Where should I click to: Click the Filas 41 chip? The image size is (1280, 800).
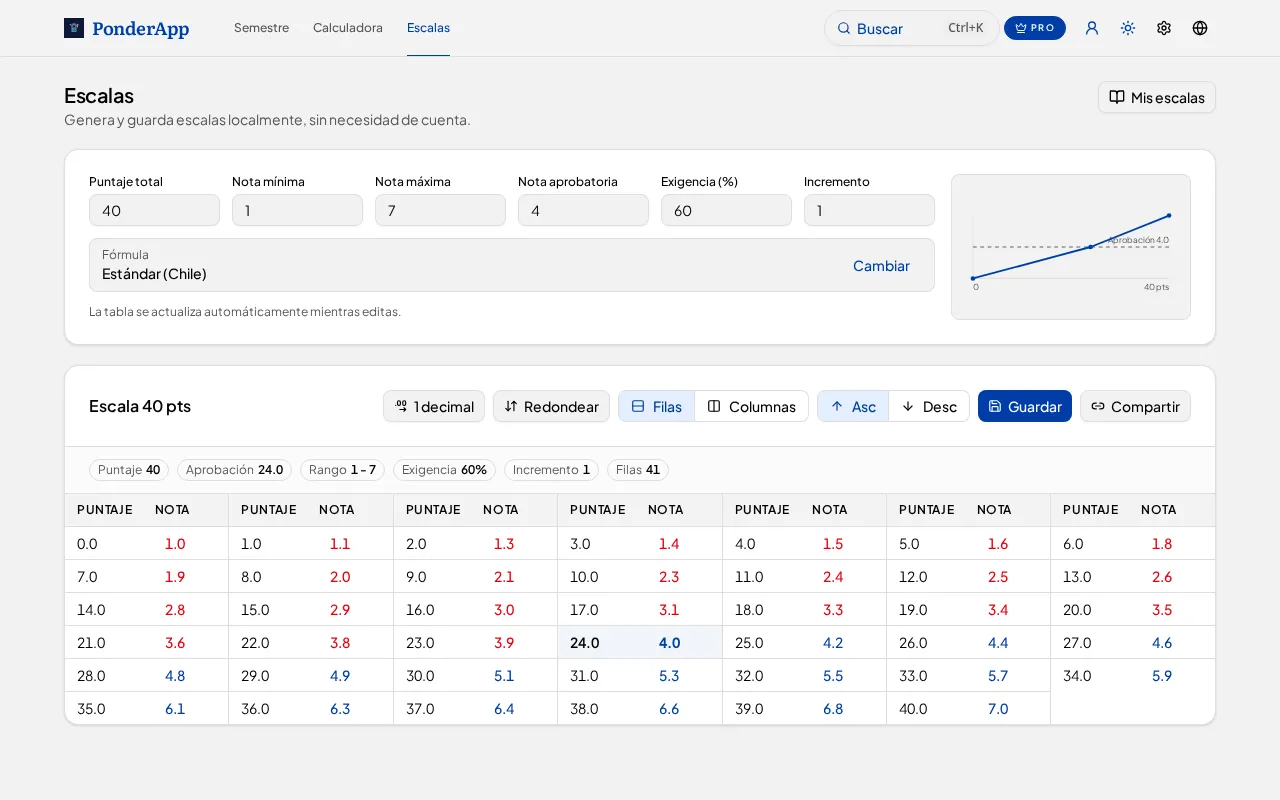click(638, 470)
